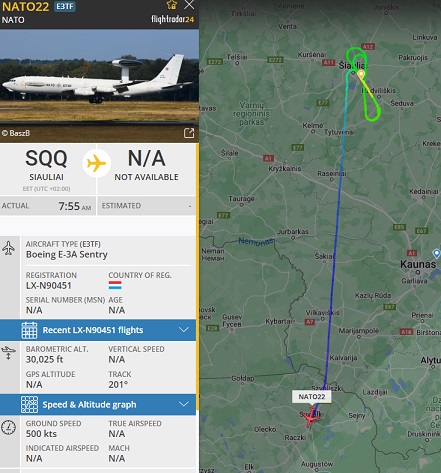Click the calendar icon for recent flights
Image resolution: width=441 pixels, height=473 pixels.
tap(29, 330)
